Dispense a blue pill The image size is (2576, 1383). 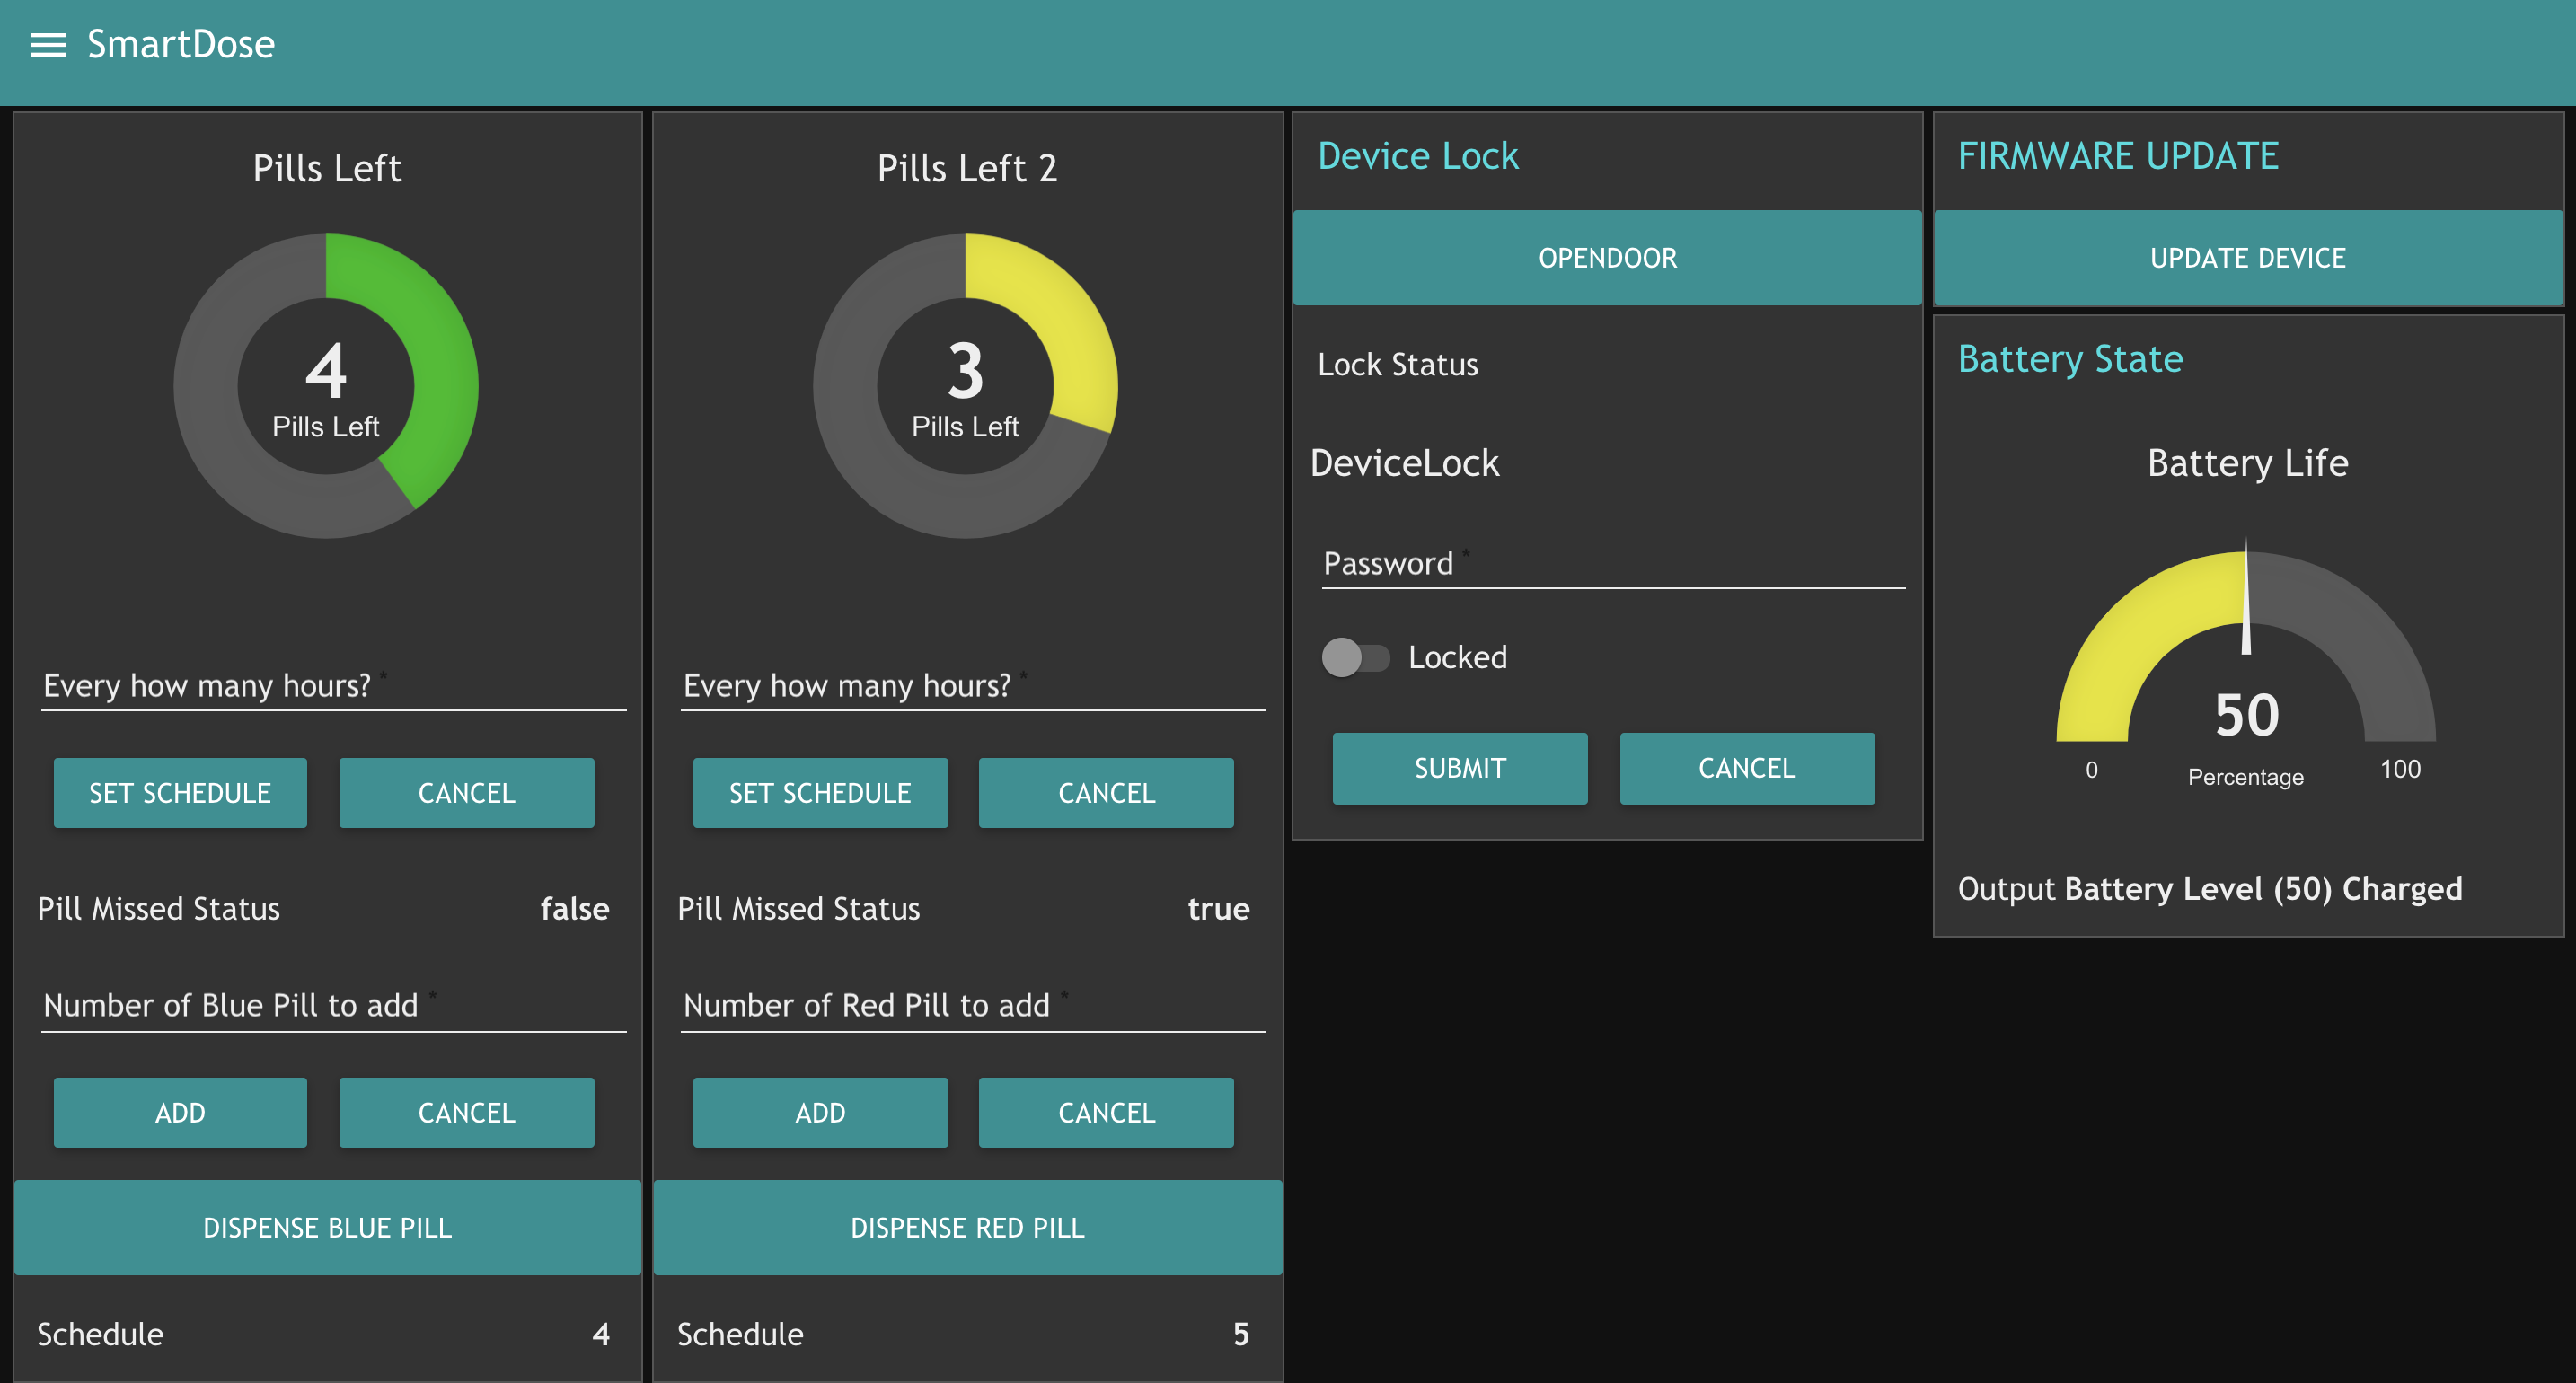click(x=327, y=1227)
